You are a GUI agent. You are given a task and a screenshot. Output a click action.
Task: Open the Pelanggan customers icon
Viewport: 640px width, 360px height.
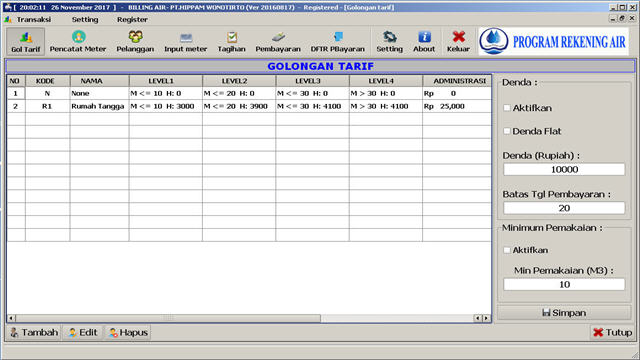coord(135,41)
